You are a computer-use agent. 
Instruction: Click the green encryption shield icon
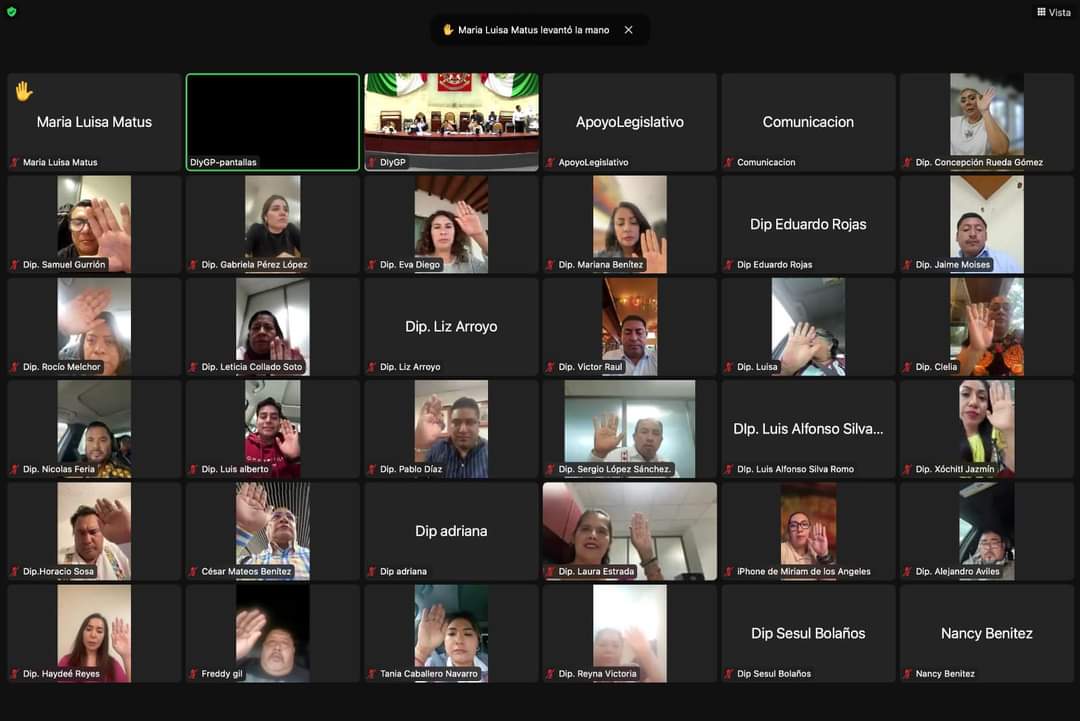point(11,12)
